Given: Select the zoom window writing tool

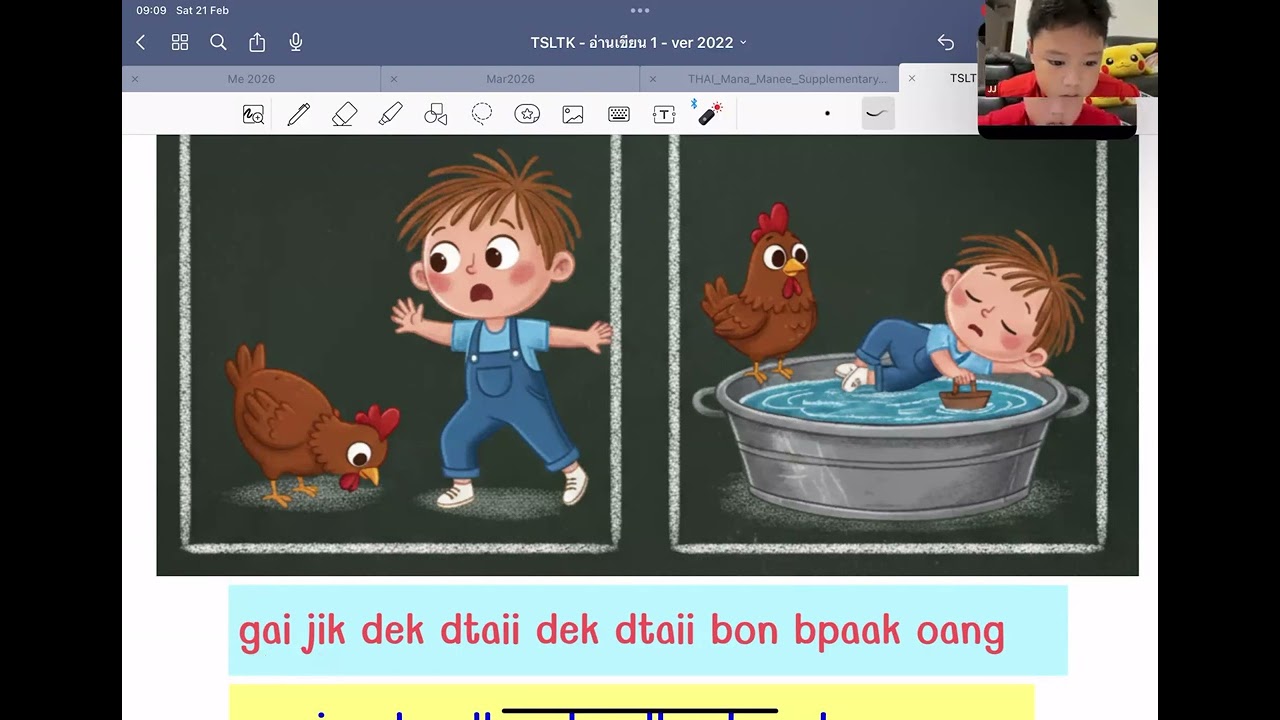Looking at the screenshot, I should coord(253,114).
